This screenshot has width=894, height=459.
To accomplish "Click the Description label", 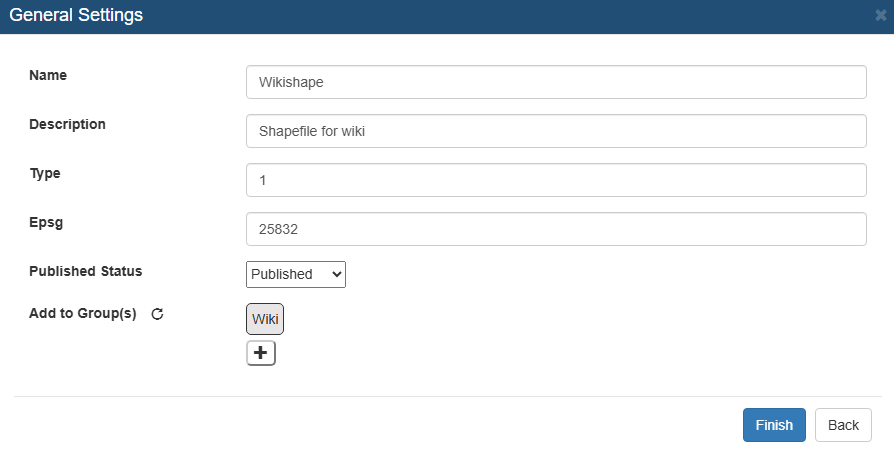I will click(67, 124).
